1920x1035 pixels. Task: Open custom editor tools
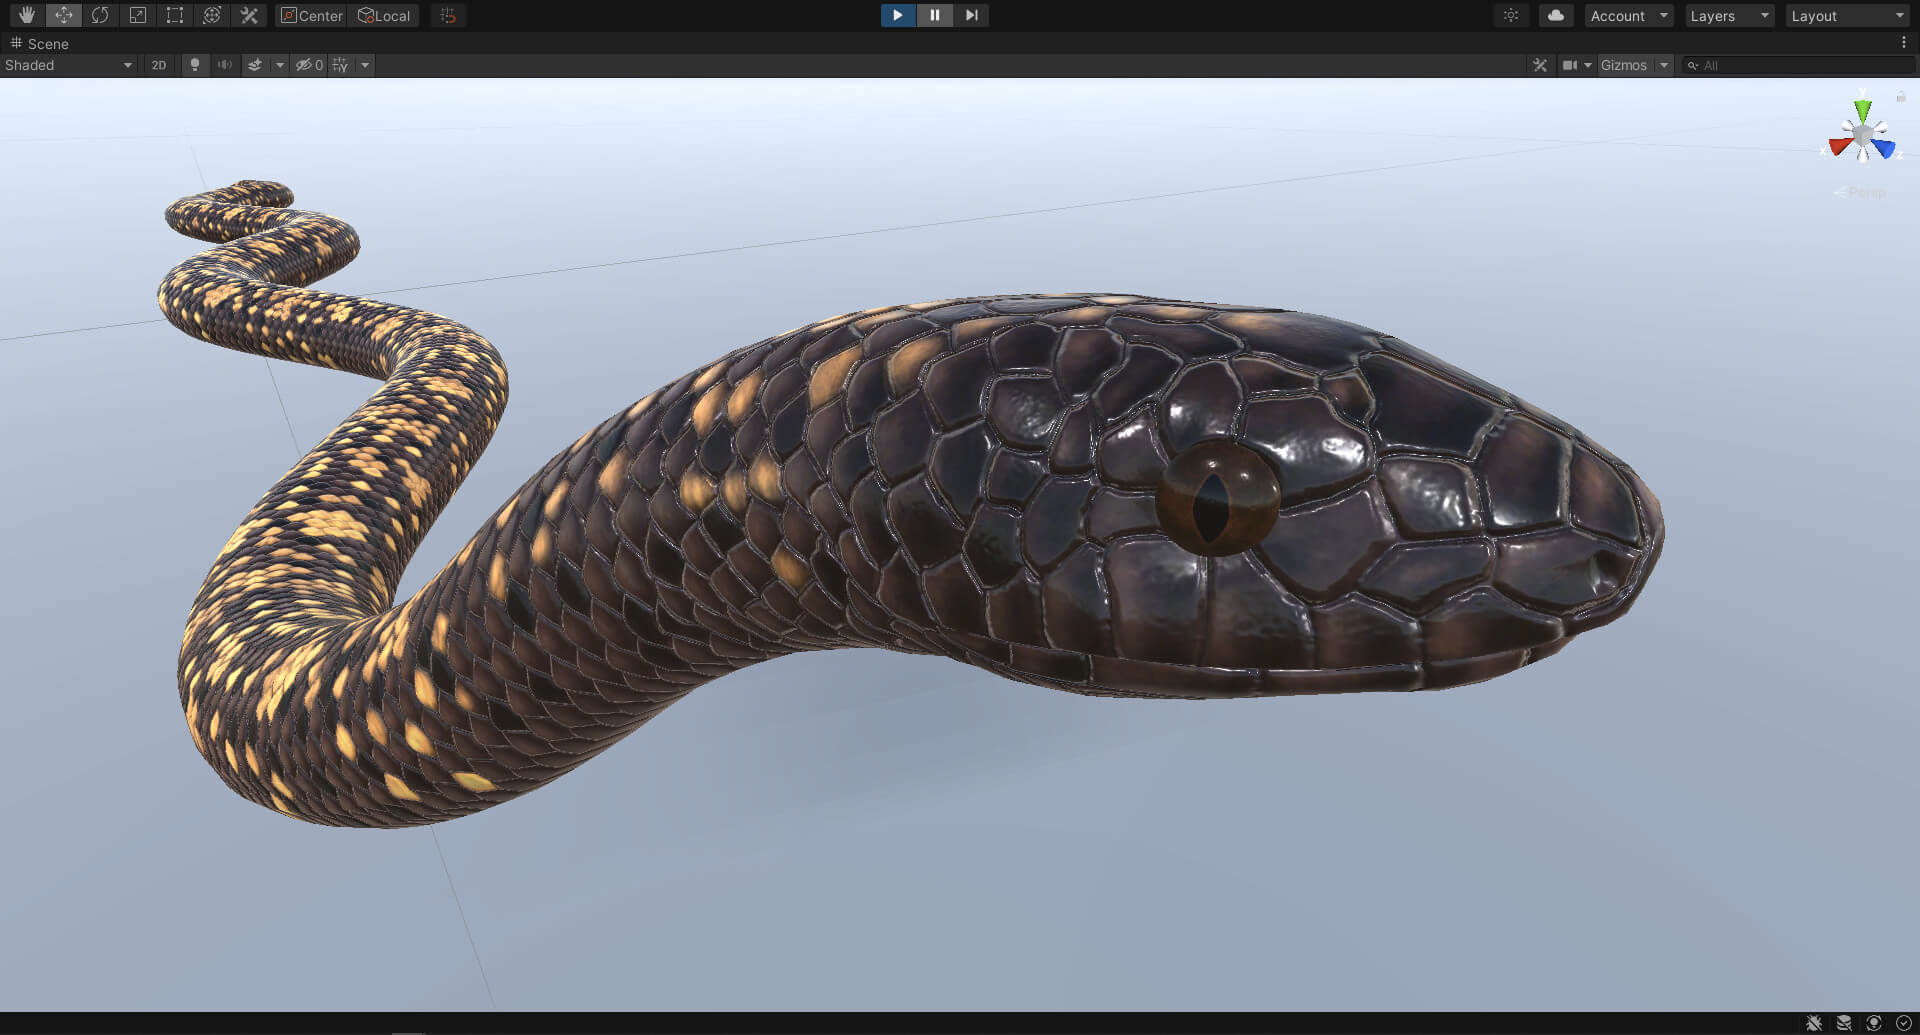click(x=249, y=15)
